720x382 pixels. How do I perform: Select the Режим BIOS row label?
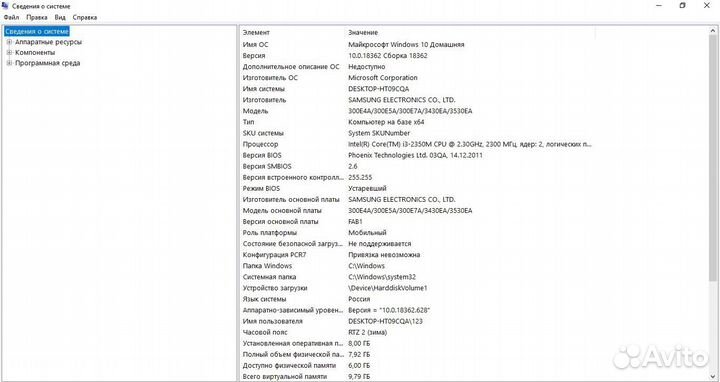(x=261, y=188)
